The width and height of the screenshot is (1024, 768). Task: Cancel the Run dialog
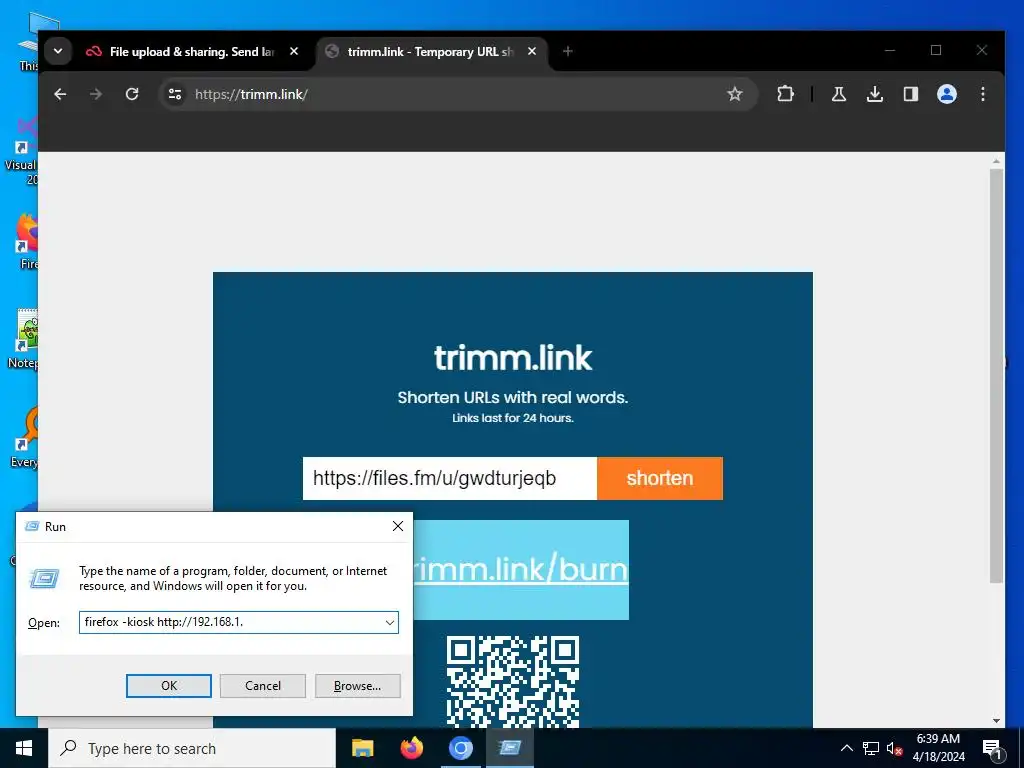click(263, 686)
